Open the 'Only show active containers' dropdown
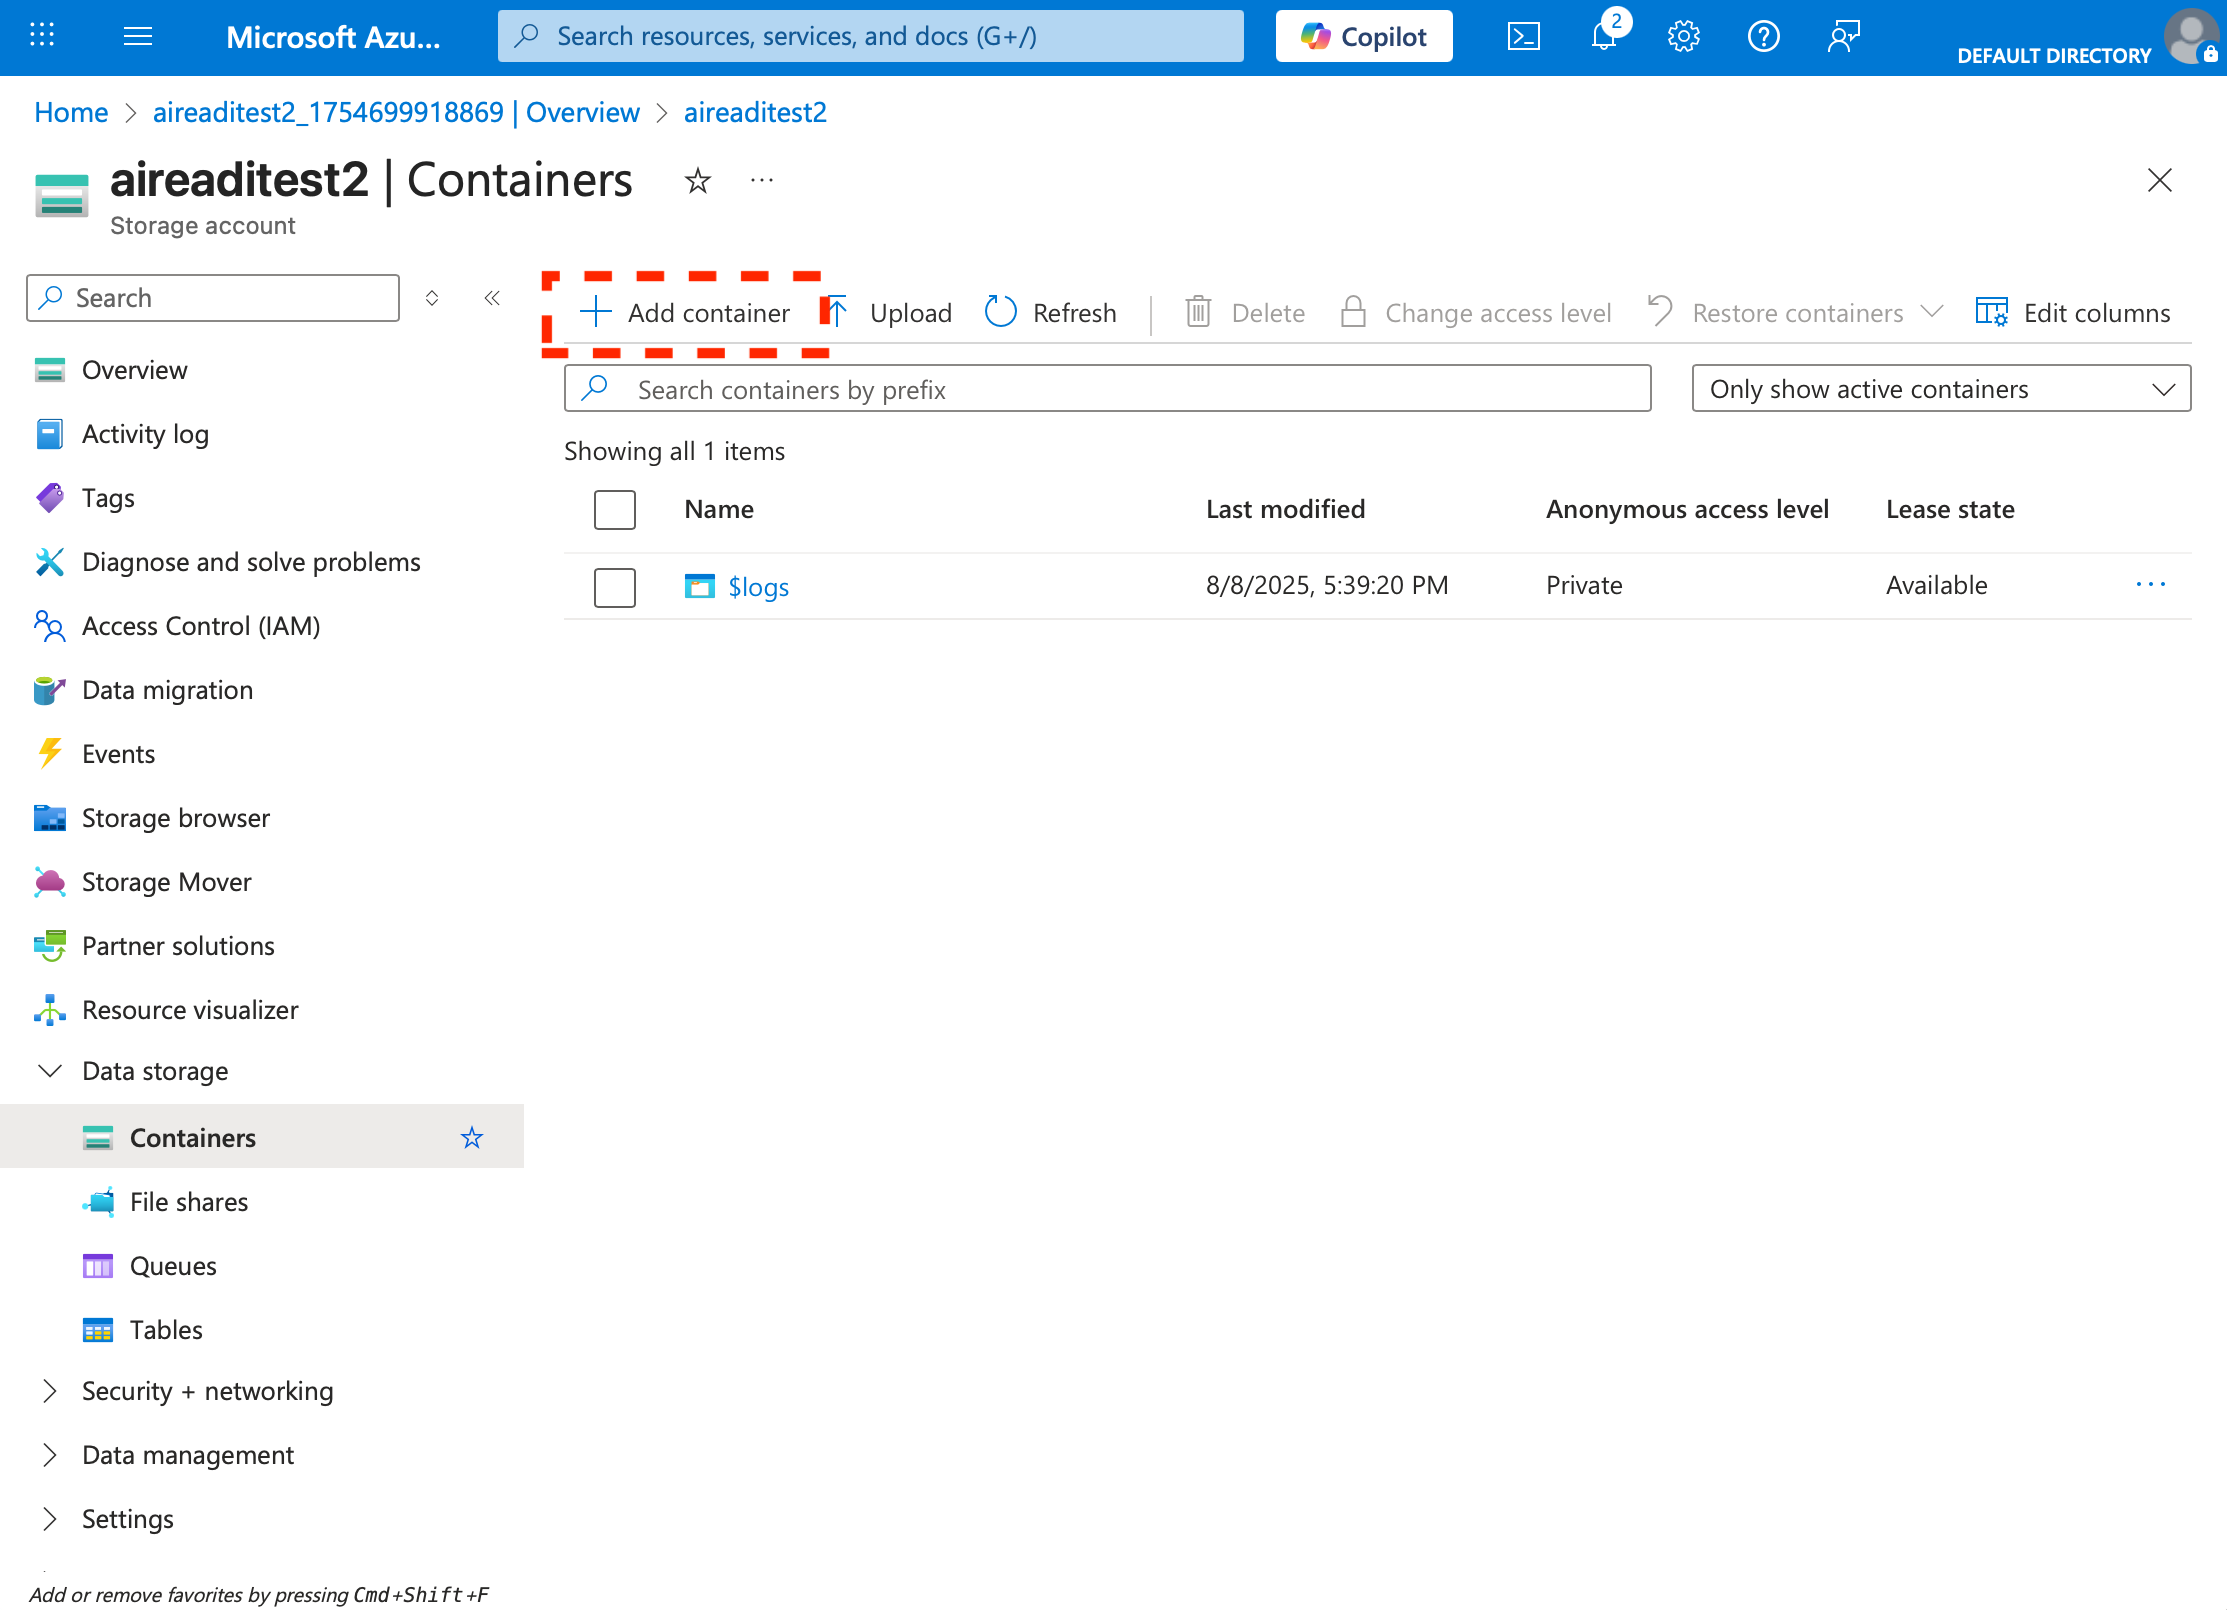The width and height of the screenshot is (2227, 1610). pyautogui.click(x=1940, y=389)
